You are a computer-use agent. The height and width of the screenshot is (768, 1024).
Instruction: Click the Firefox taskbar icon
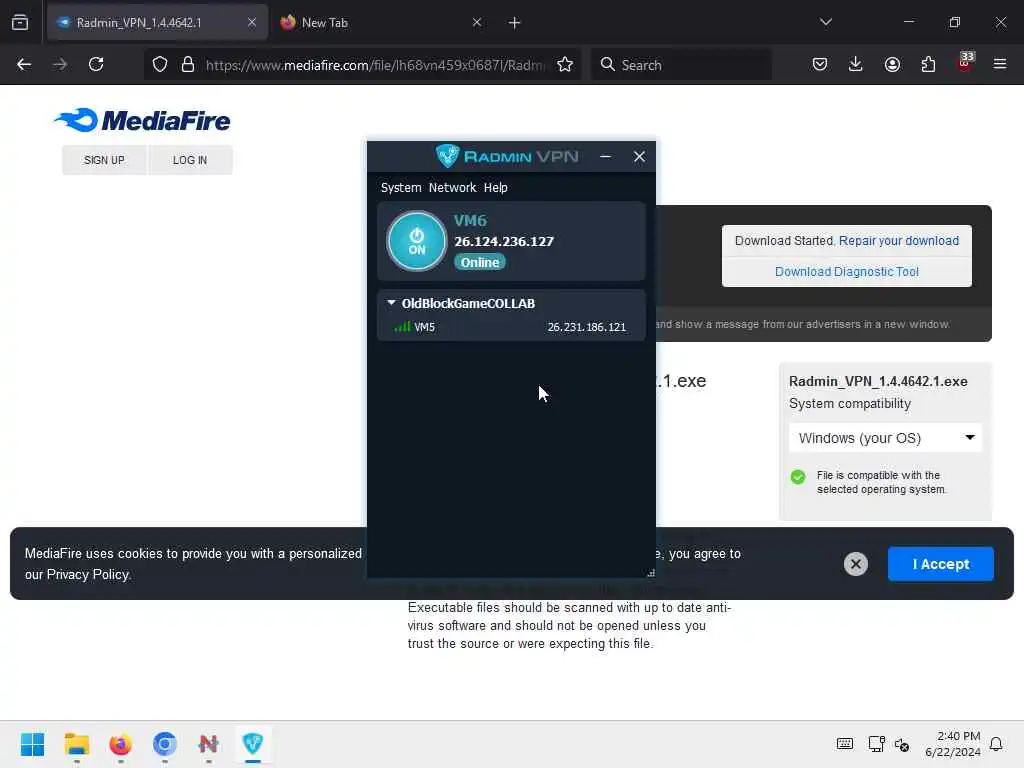[x=121, y=744]
